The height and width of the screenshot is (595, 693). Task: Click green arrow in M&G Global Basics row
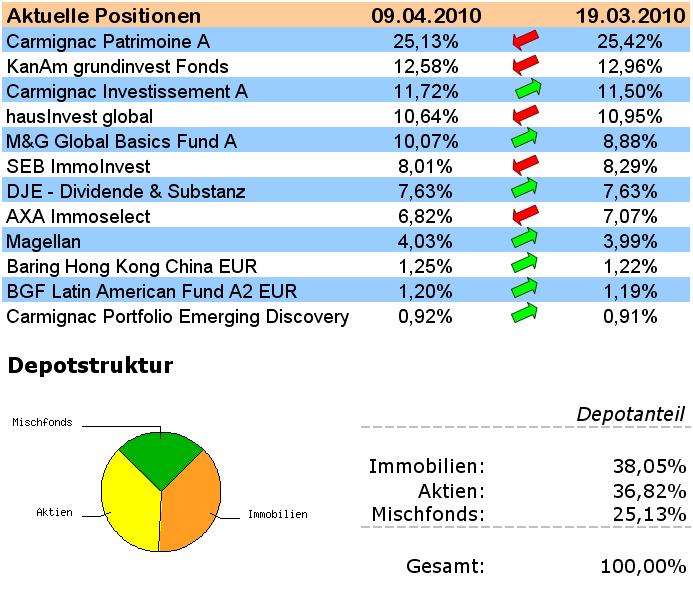(x=525, y=141)
